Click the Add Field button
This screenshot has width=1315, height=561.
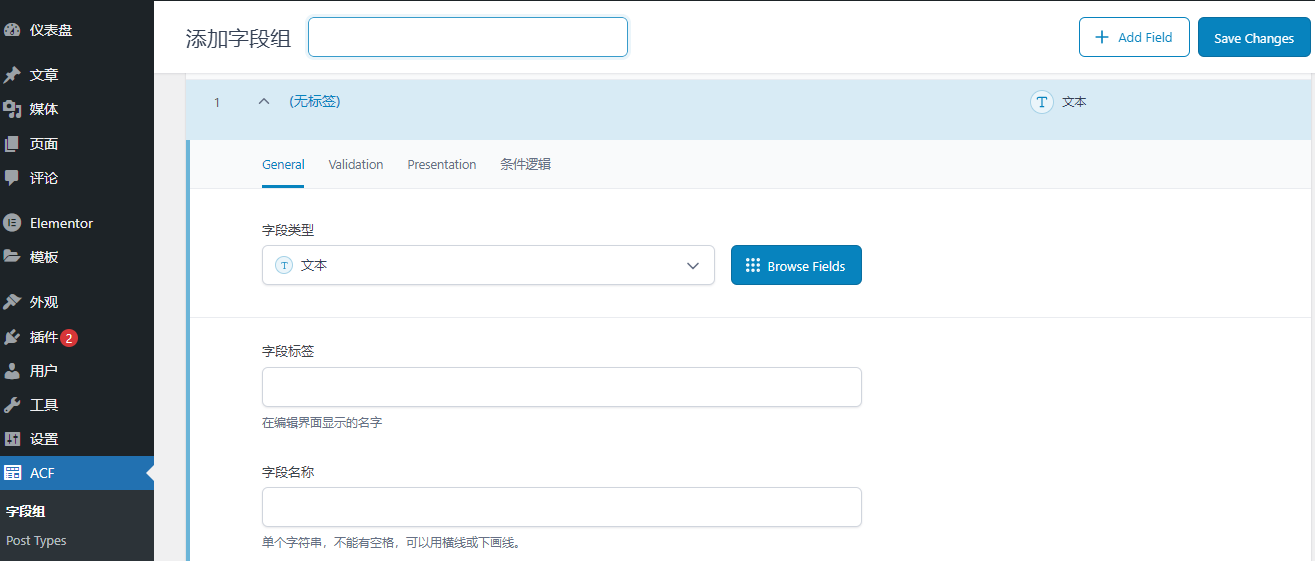coord(1133,37)
